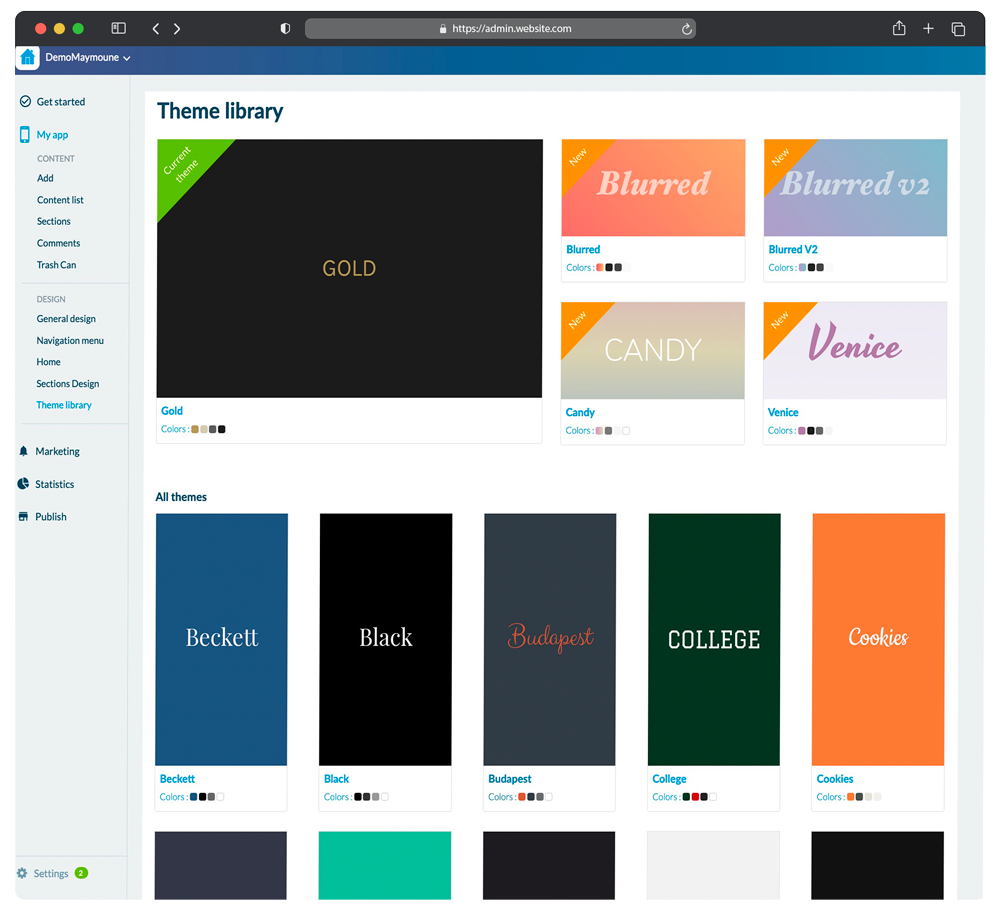Go to Sections in the sidebar
Image resolution: width=1000 pixels, height=913 pixels.
click(x=54, y=221)
